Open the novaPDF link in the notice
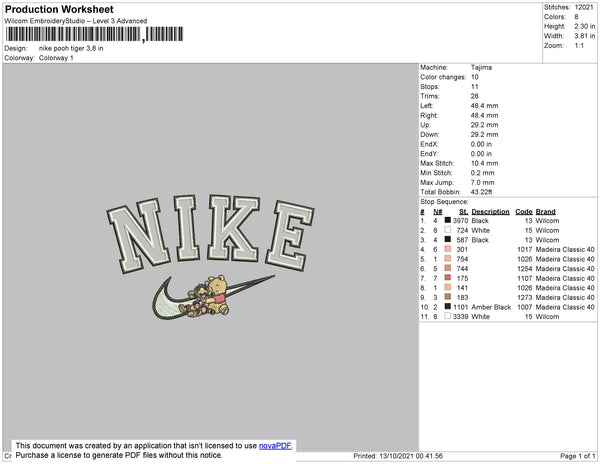 [x=275, y=446]
